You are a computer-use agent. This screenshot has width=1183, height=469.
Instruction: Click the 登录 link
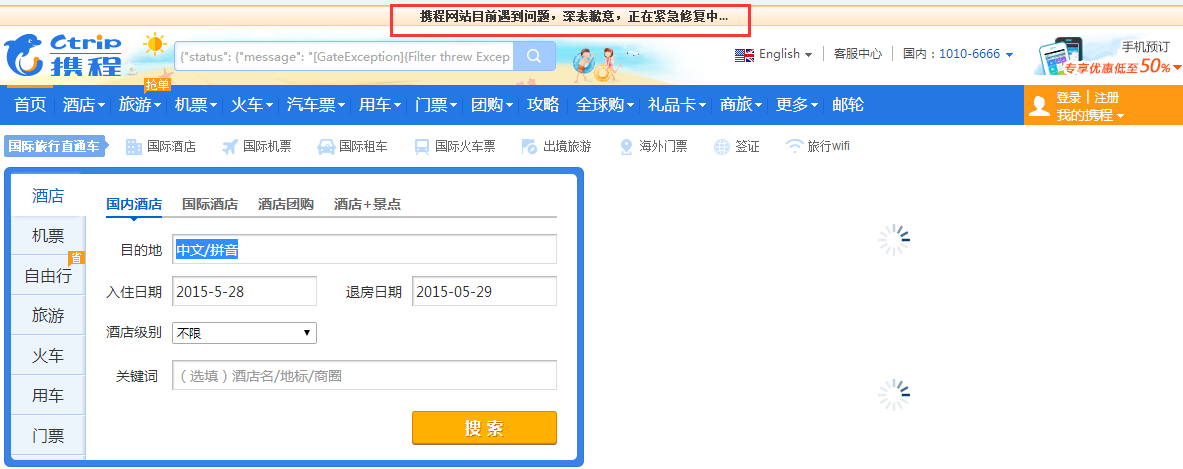click(x=1068, y=97)
